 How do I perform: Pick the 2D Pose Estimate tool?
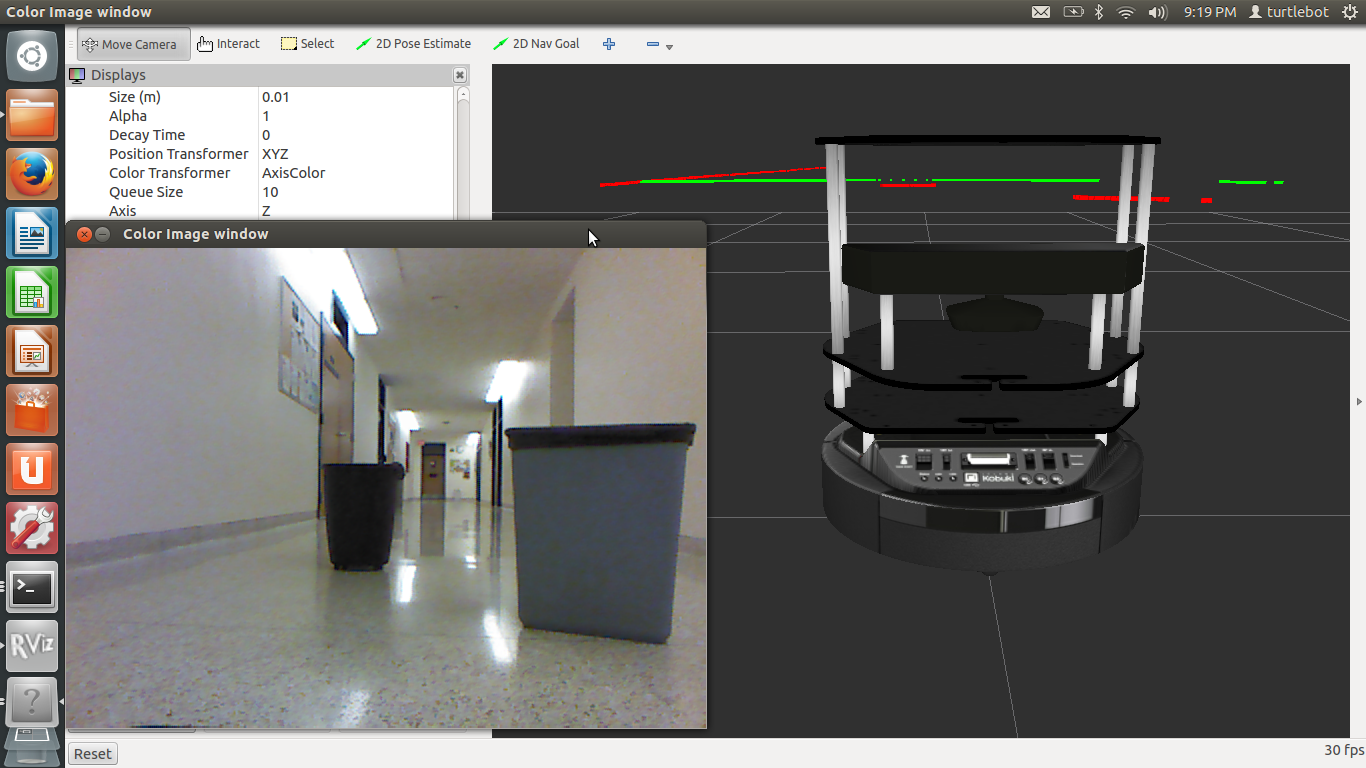click(413, 44)
